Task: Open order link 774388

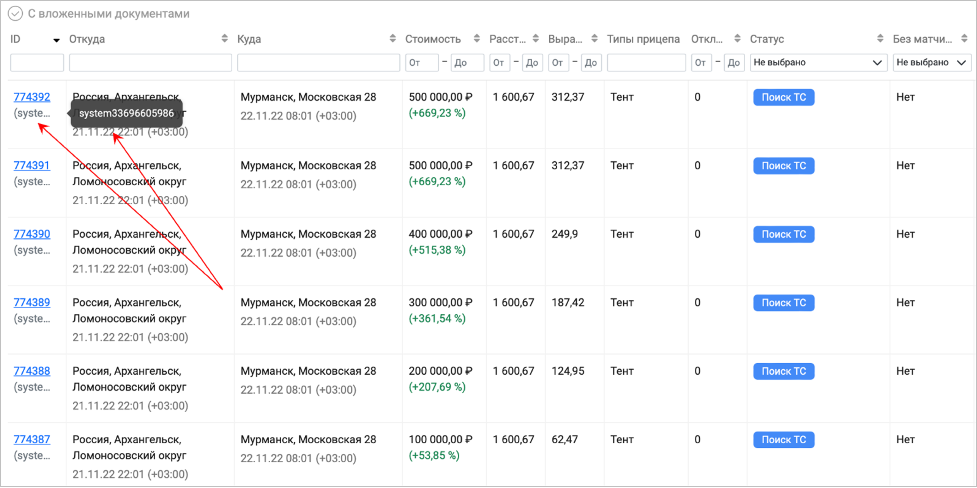Action: [x=32, y=371]
